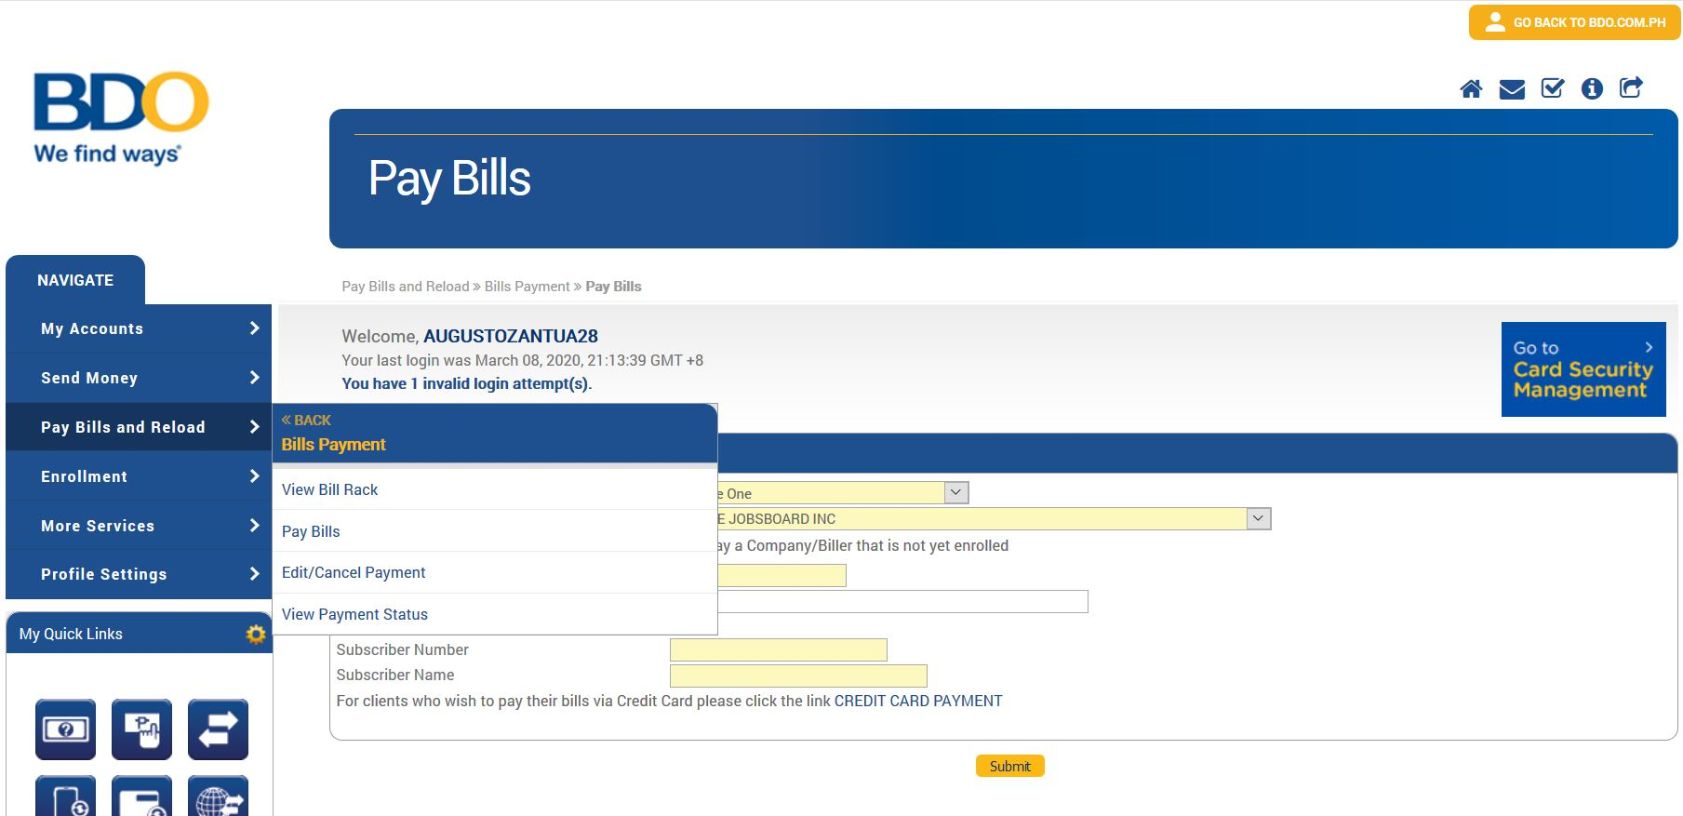Click the NAVIGATE tab
The width and height of the screenshot is (1683, 816).
click(75, 280)
